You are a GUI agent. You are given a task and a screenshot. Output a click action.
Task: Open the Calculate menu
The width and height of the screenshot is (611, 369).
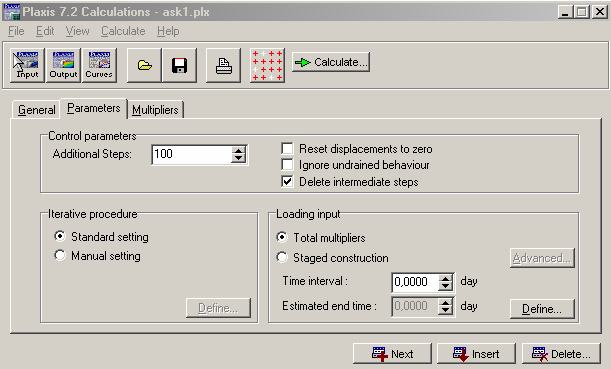pyautogui.click(x=123, y=31)
